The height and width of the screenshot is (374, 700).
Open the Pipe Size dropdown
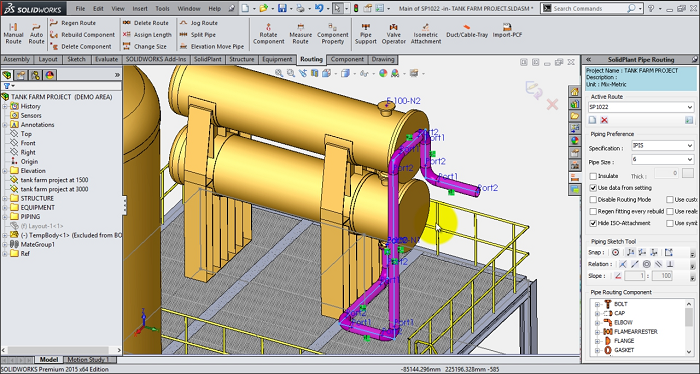pos(662,159)
